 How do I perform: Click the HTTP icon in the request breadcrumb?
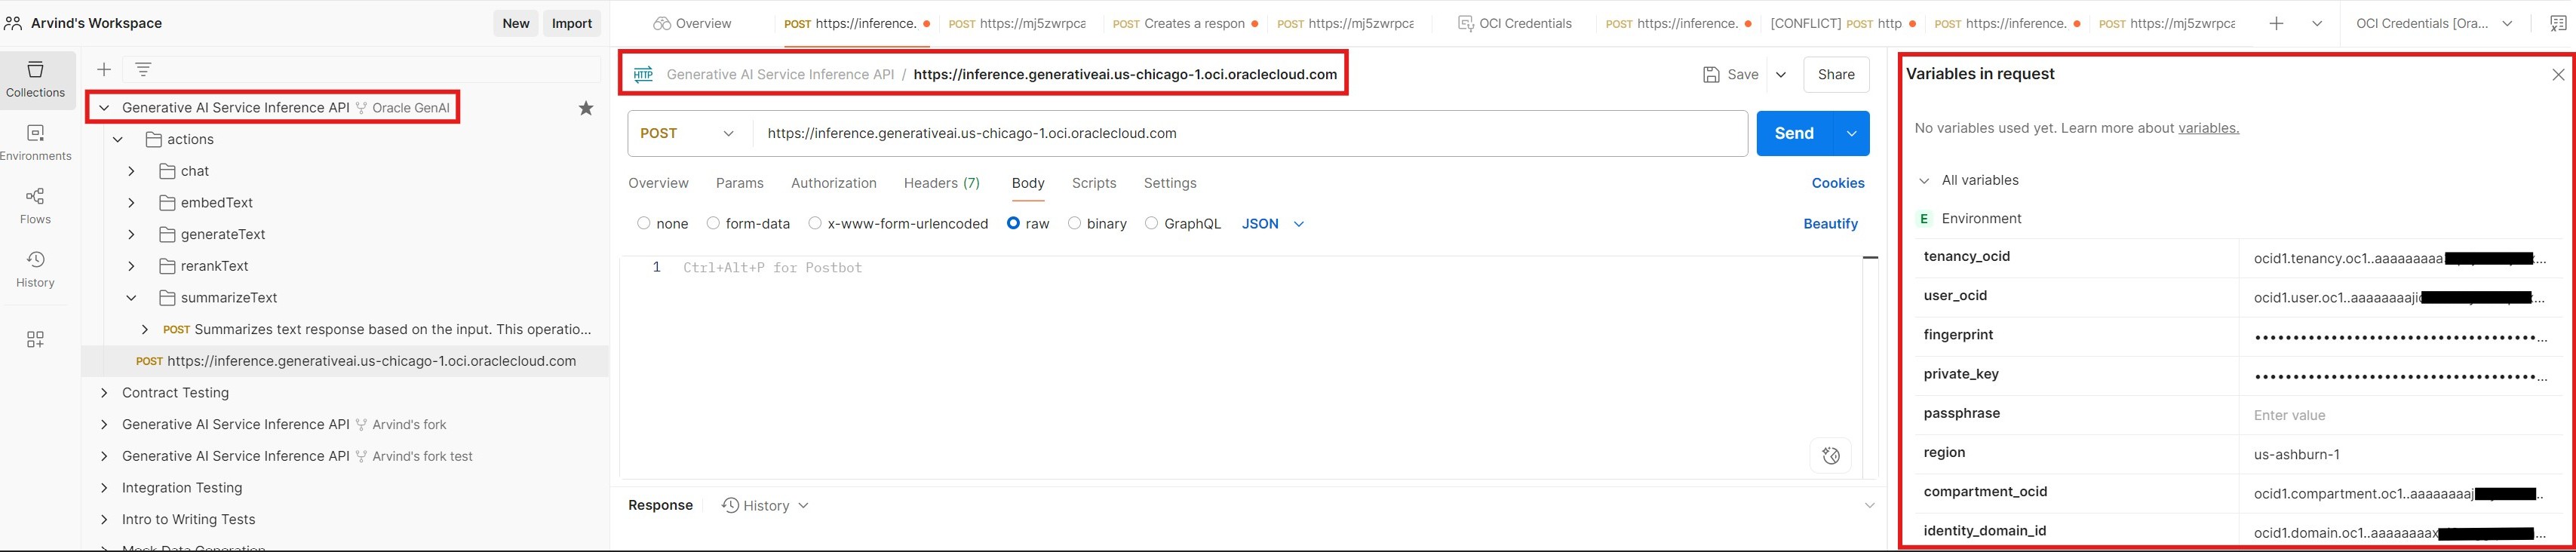click(x=643, y=74)
